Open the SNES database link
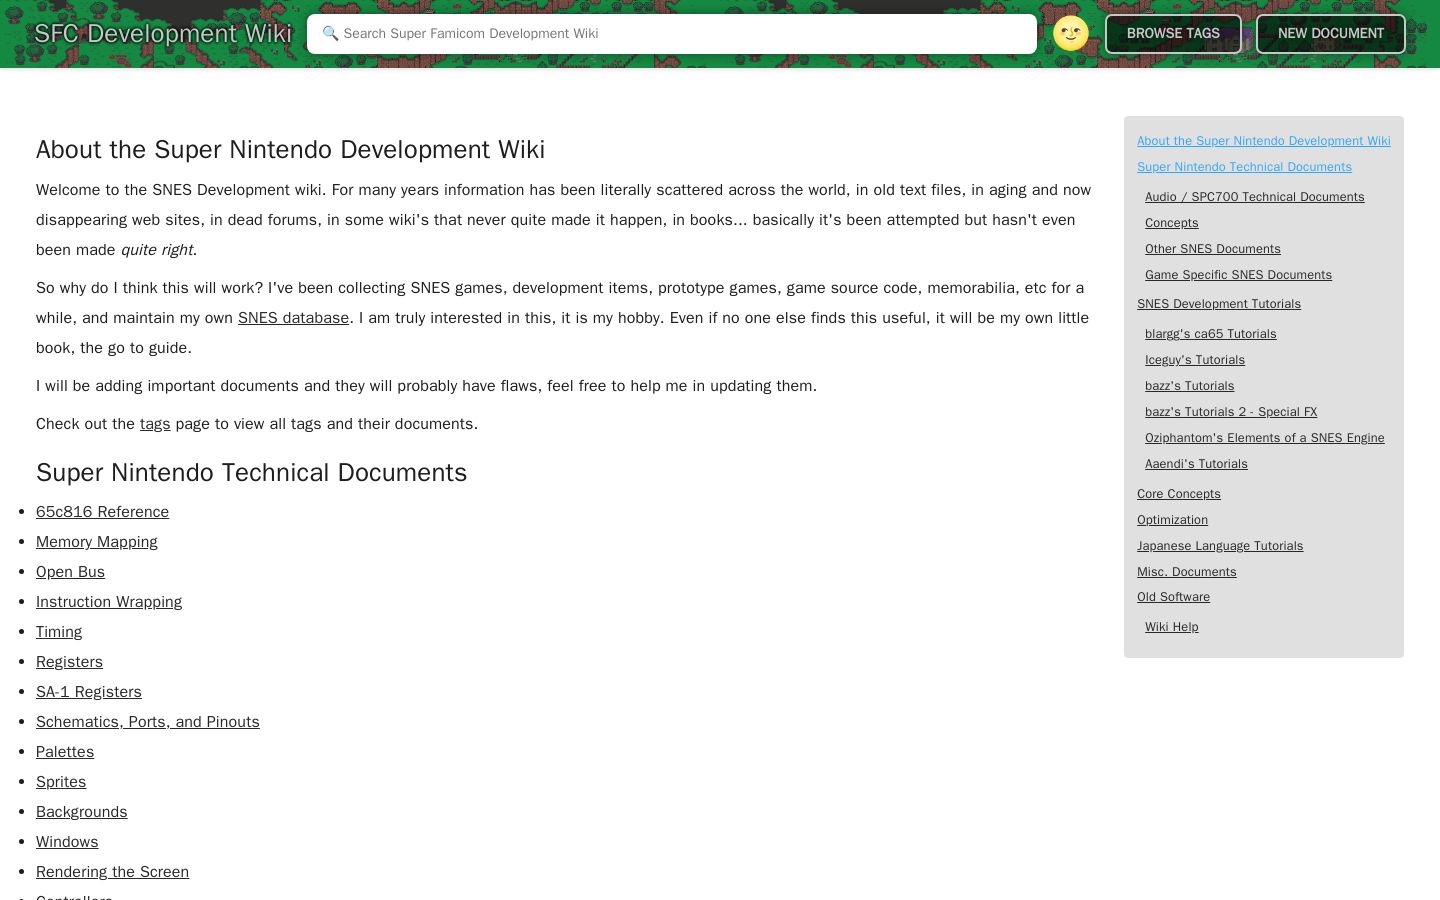 [x=293, y=318]
